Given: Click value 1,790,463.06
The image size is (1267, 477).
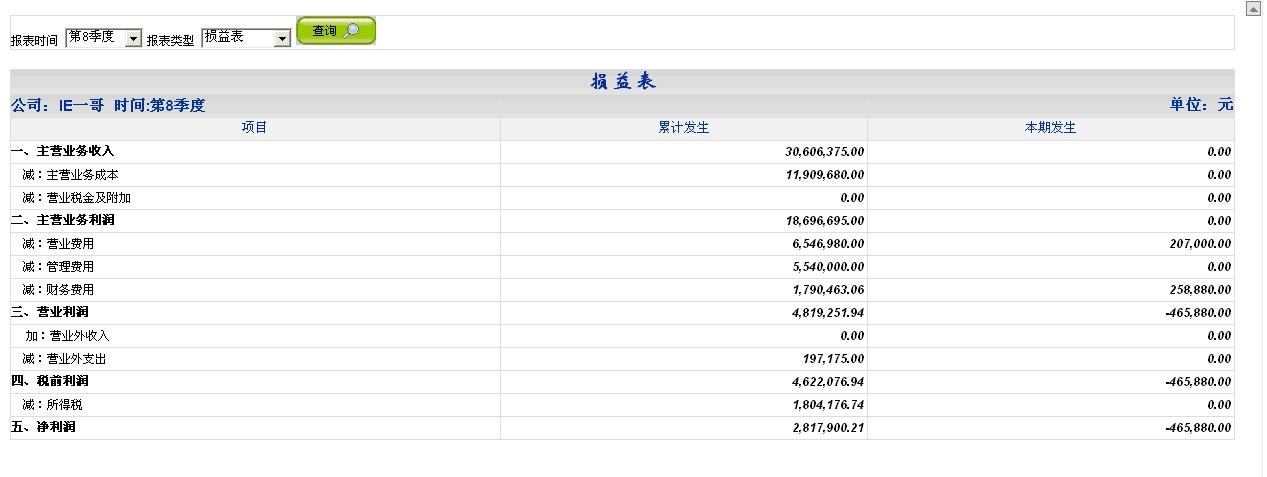Looking at the screenshot, I should (829, 290).
